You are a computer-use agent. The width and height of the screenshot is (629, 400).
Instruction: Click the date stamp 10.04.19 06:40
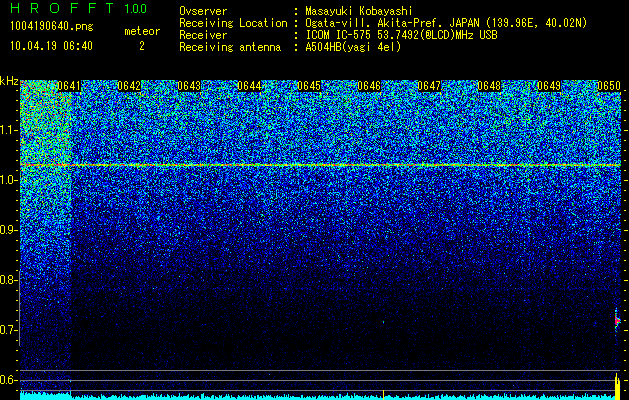coord(51,46)
